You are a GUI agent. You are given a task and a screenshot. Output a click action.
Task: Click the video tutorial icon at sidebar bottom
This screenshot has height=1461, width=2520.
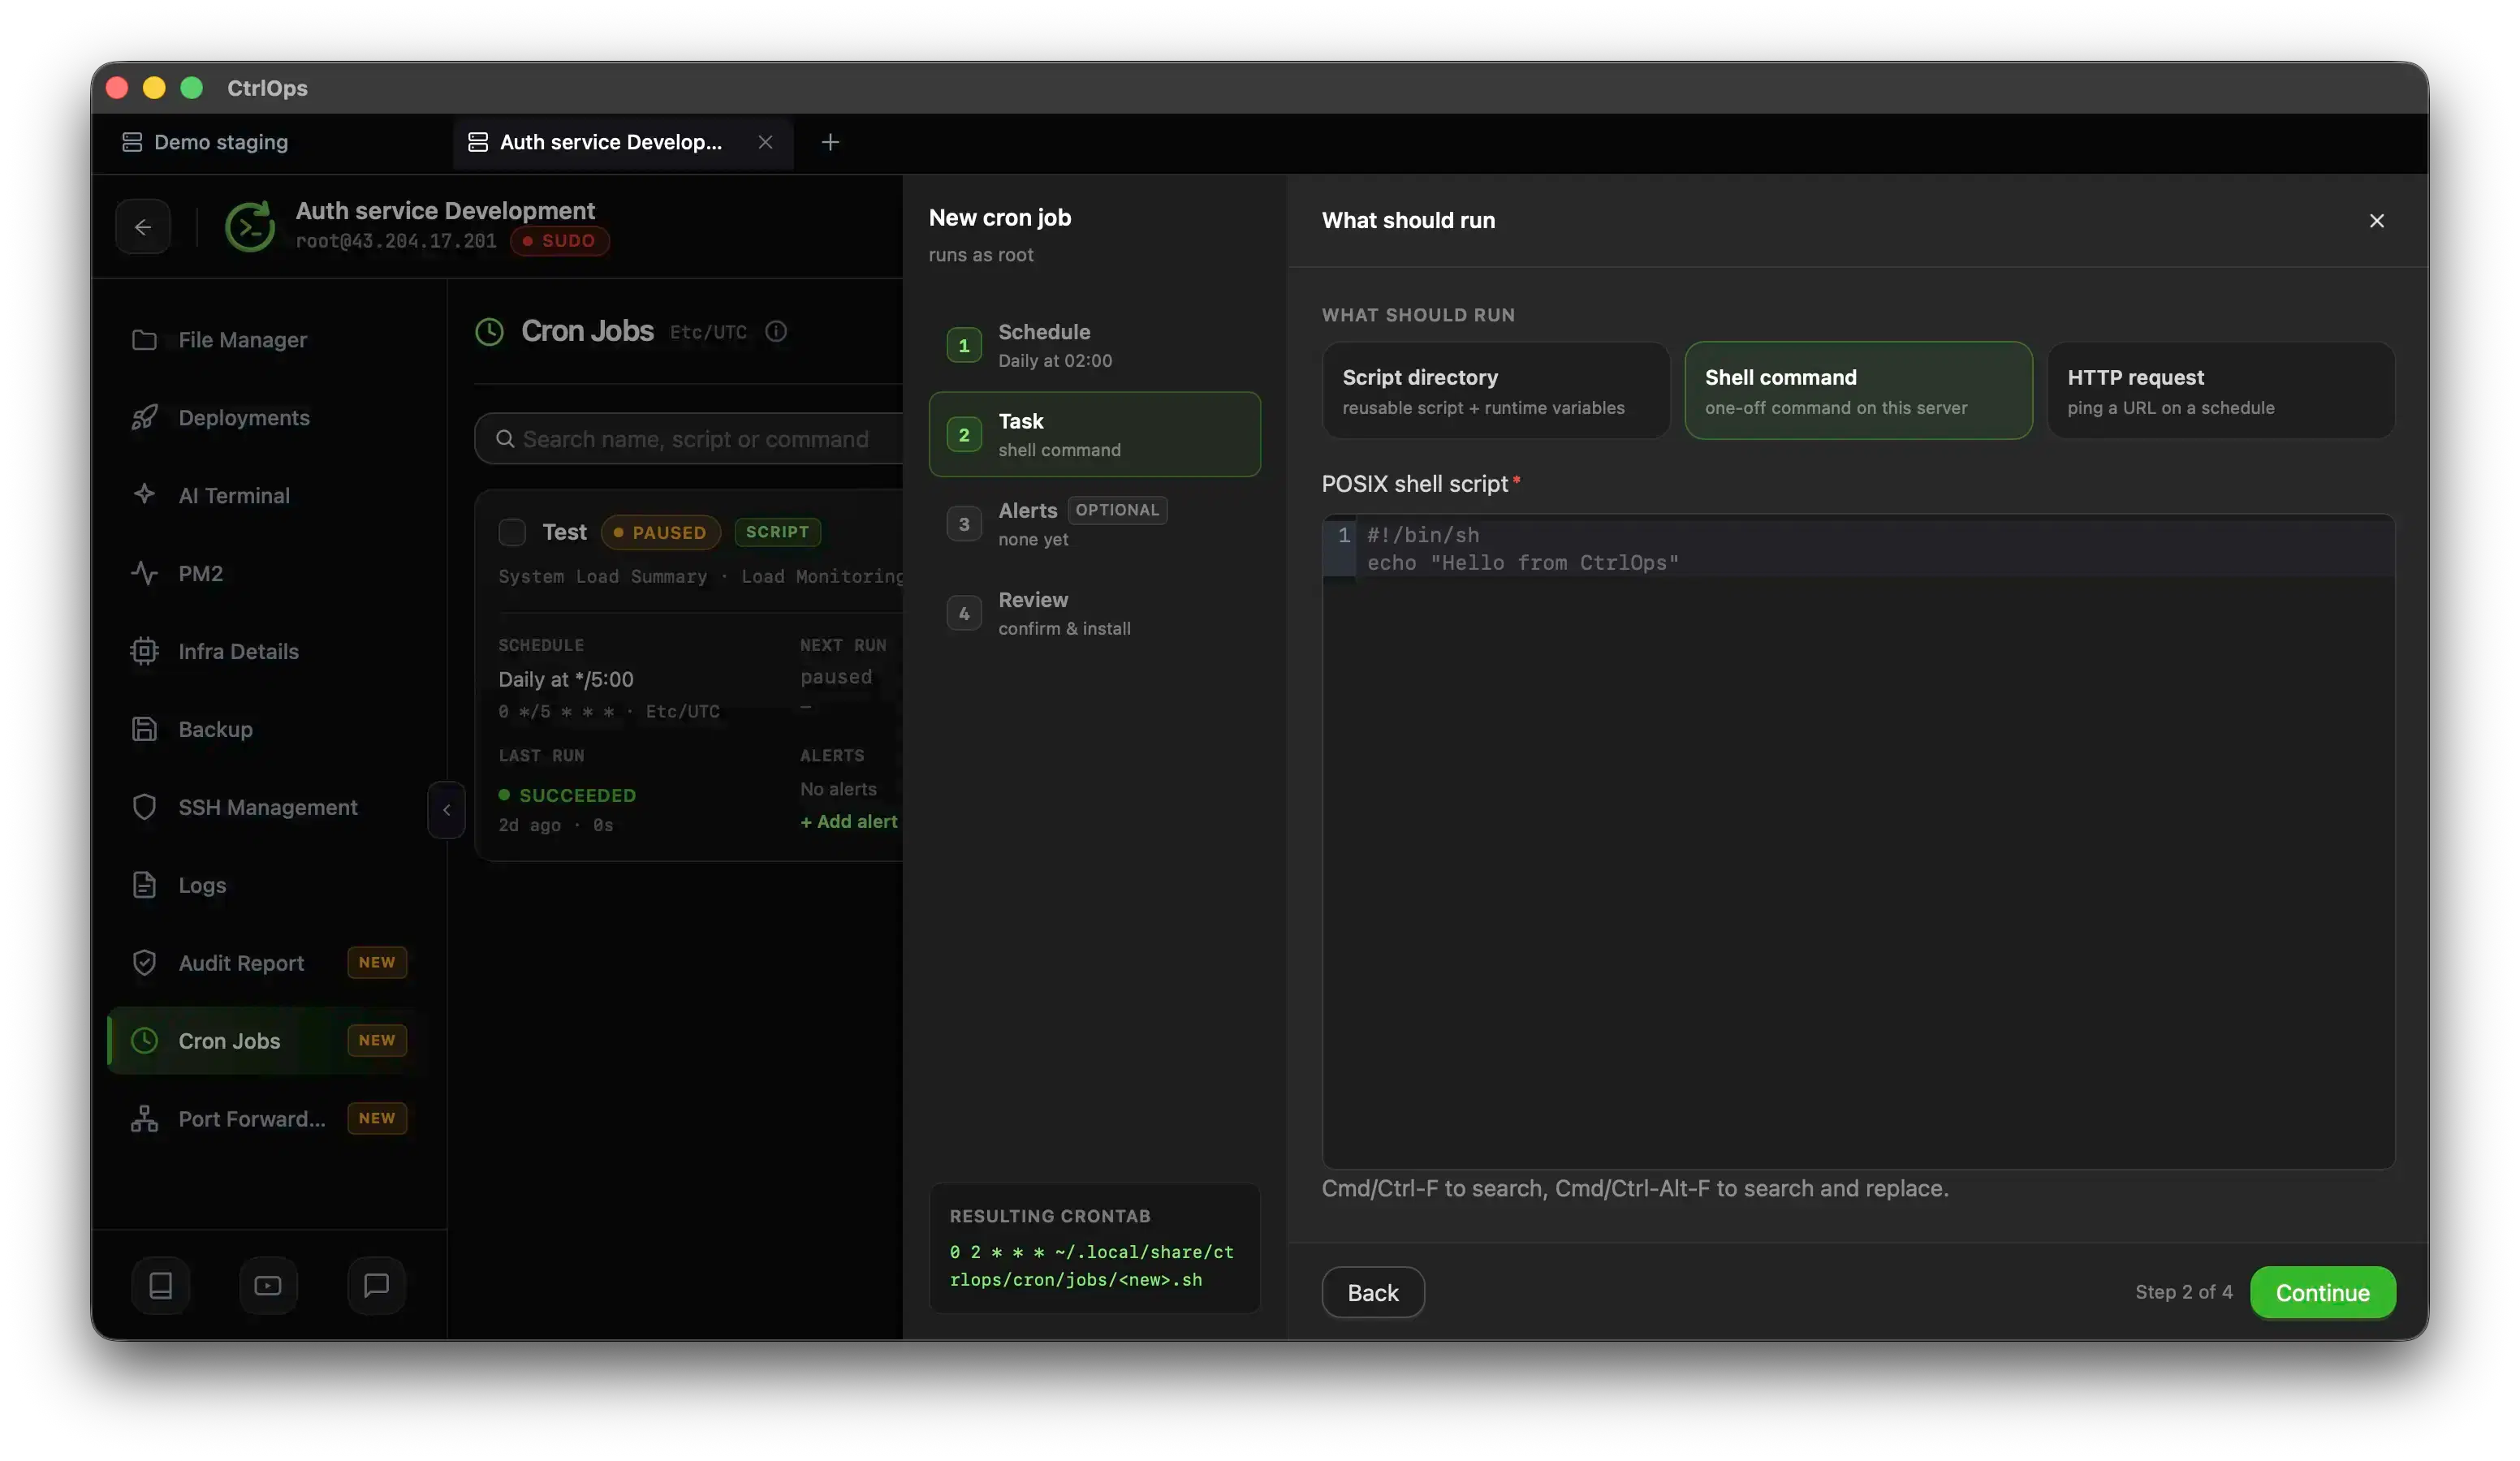[268, 1286]
